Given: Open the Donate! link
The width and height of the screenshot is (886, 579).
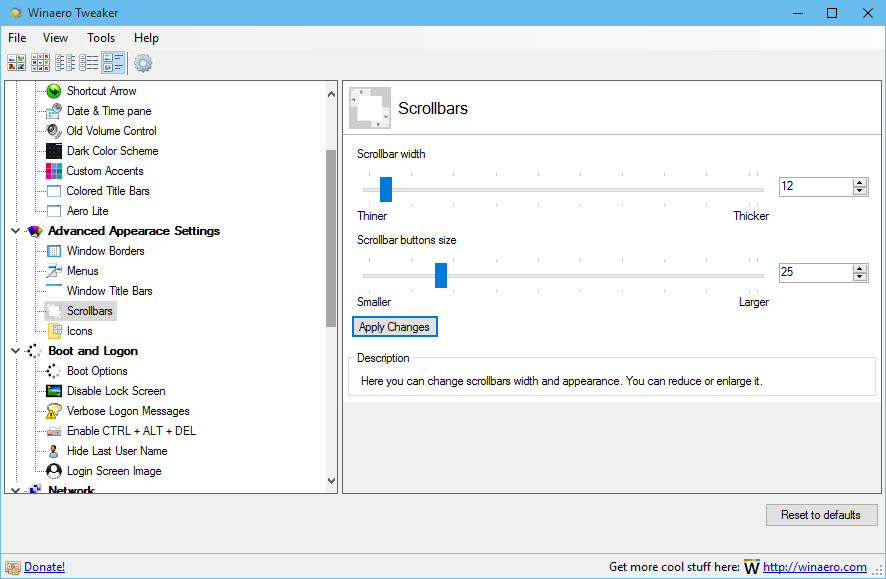Looking at the screenshot, I should 45,567.
